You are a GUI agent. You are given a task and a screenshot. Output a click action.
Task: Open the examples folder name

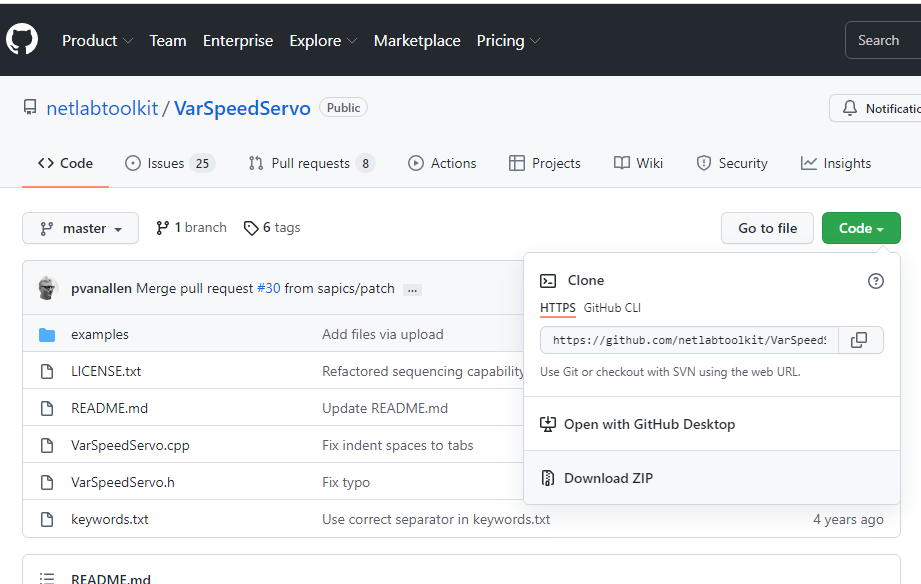coord(100,334)
